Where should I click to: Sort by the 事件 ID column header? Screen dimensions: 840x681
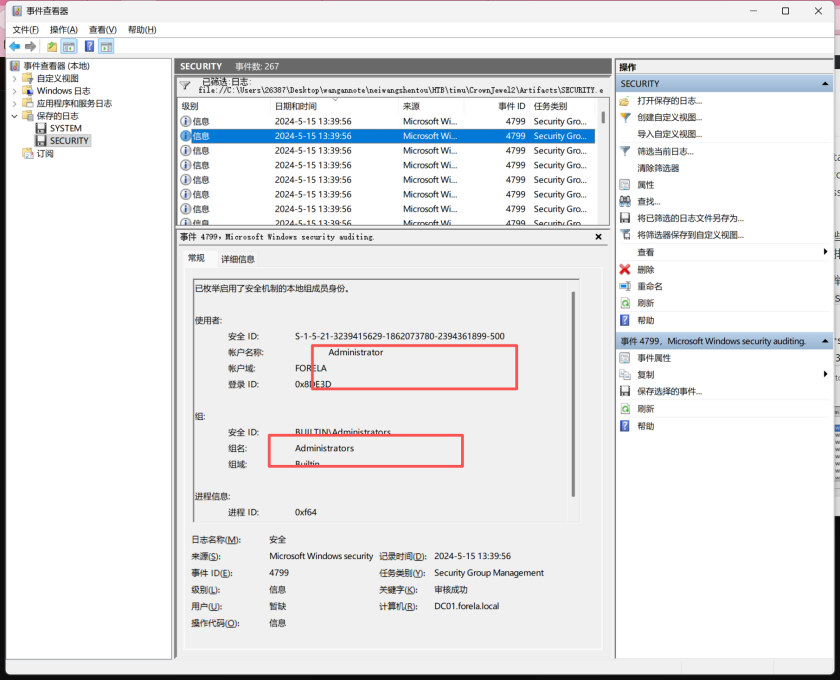512,106
